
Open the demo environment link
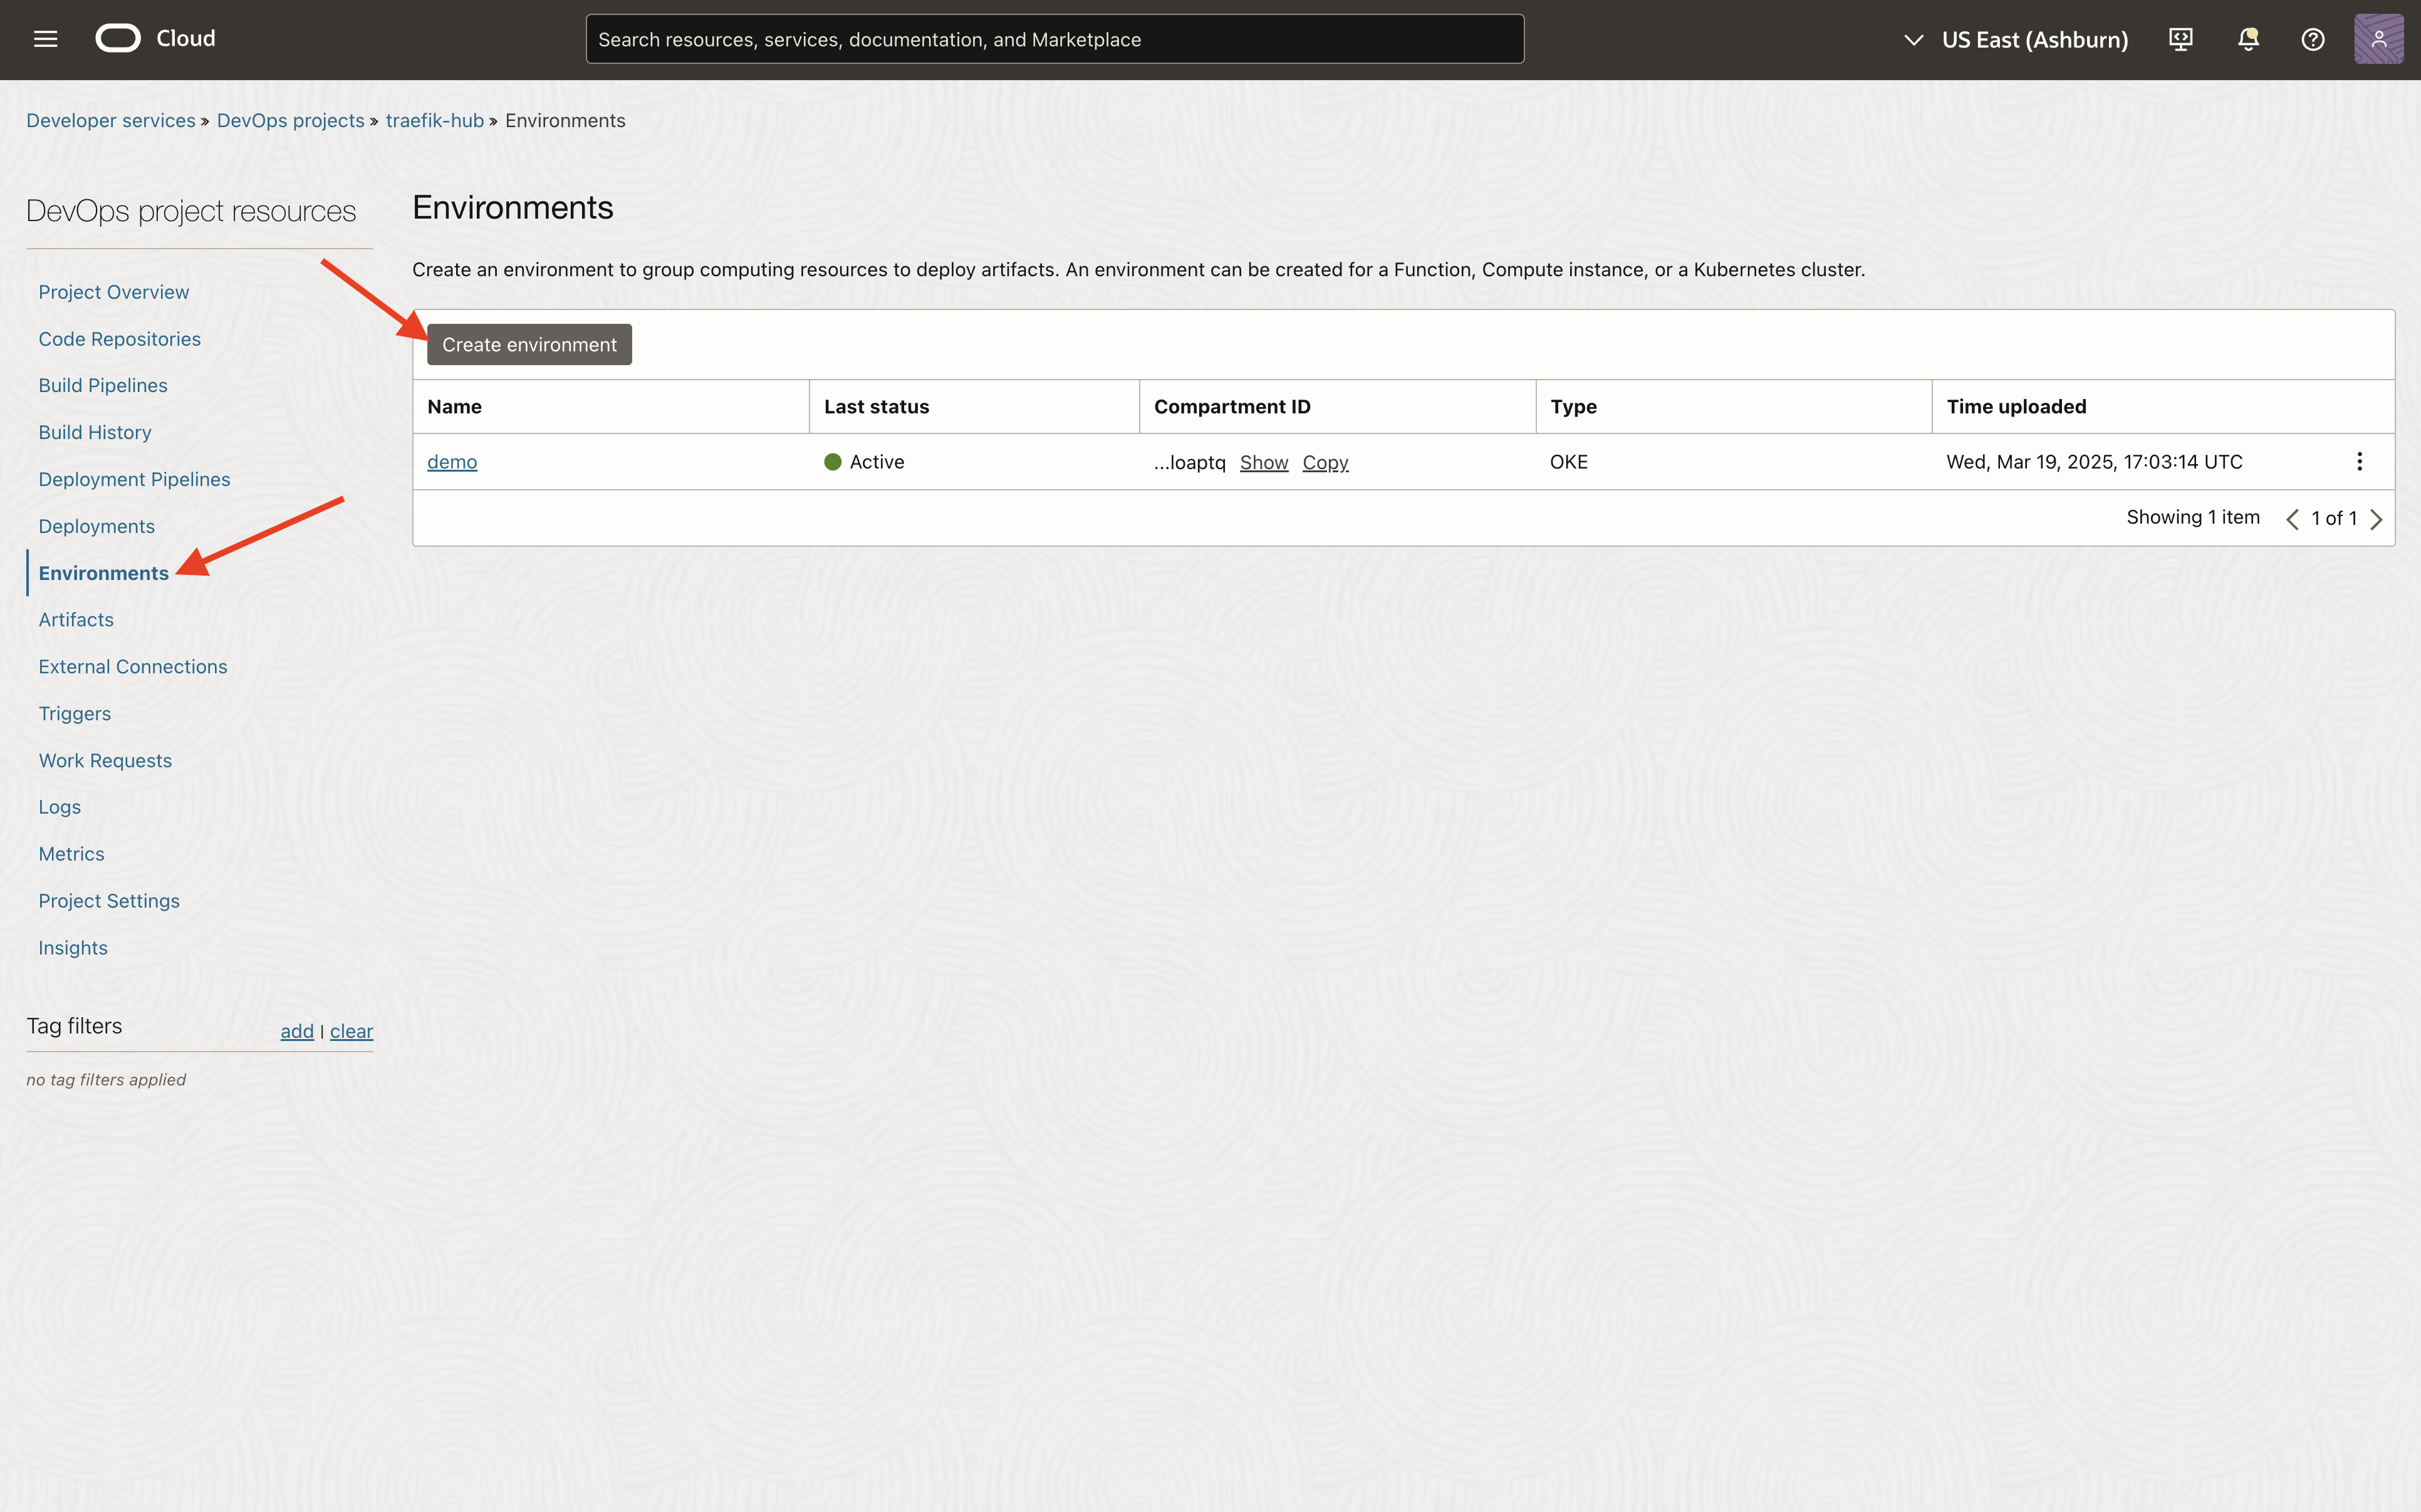[452, 462]
